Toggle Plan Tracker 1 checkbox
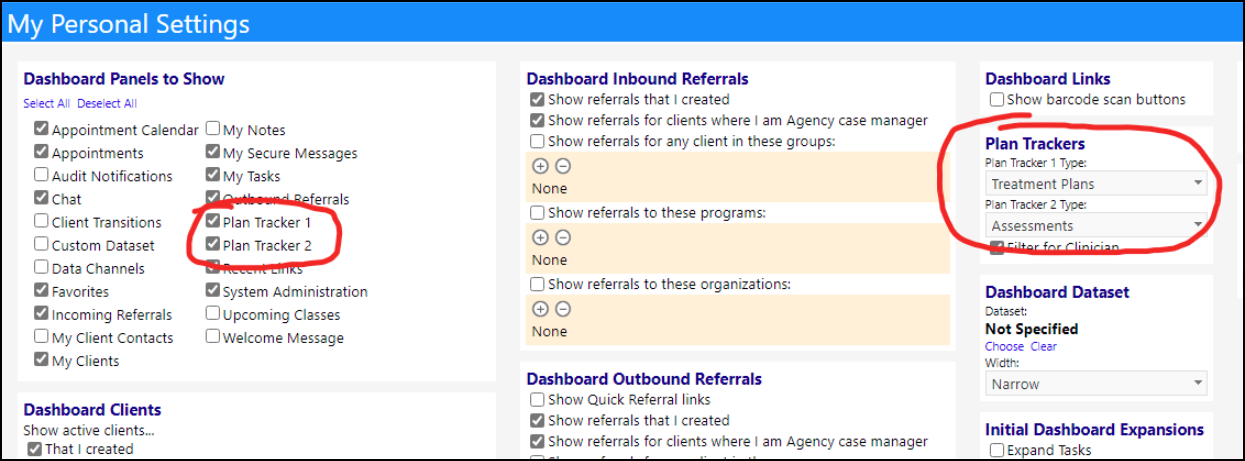Image resolution: width=1245 pixels, height=461 pixels. (213, 222)
